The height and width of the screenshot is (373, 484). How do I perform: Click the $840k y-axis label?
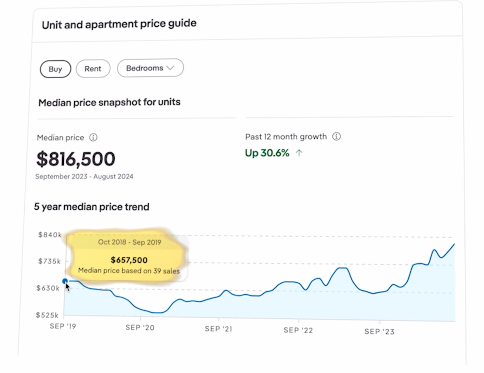(x=50, y=235)
